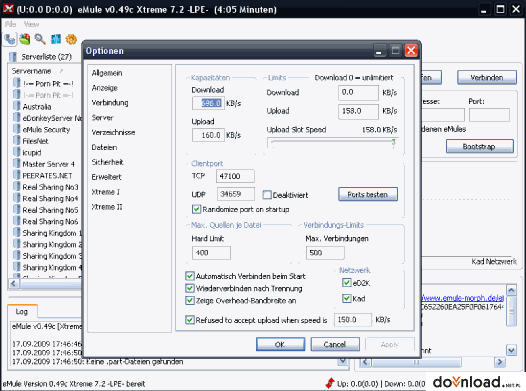Select the PEERATES.NET server icon
The image size is (526, 391).
click(x=16, y=175)
